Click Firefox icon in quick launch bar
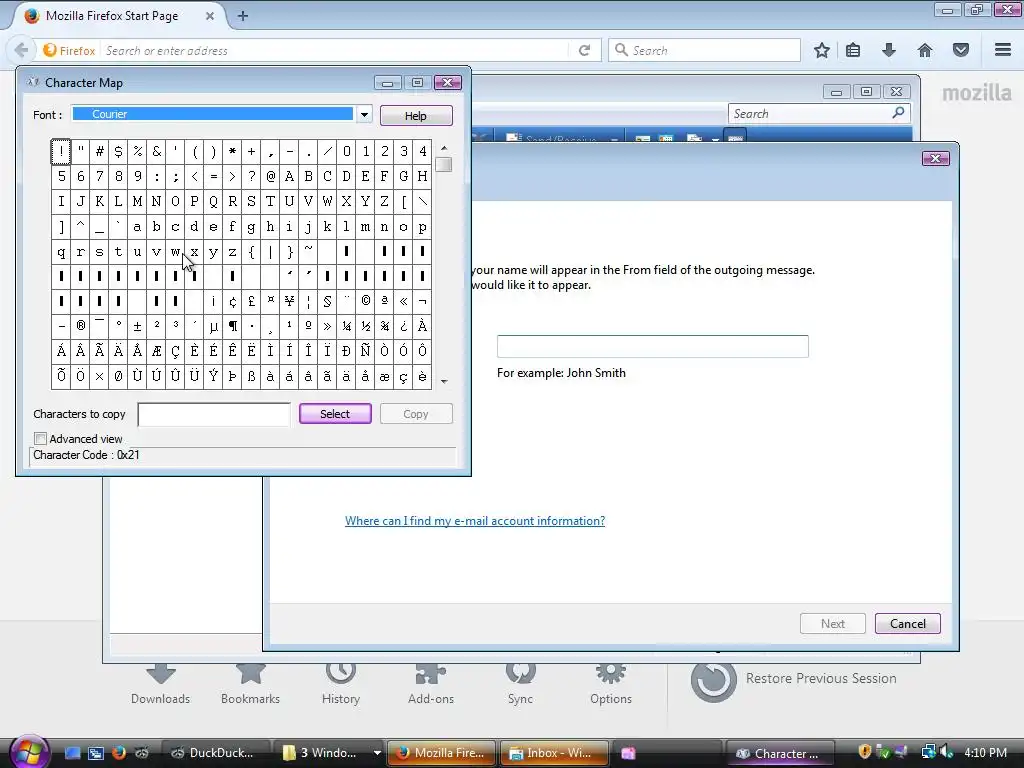The image size is (1024, 768). [118, 753]
